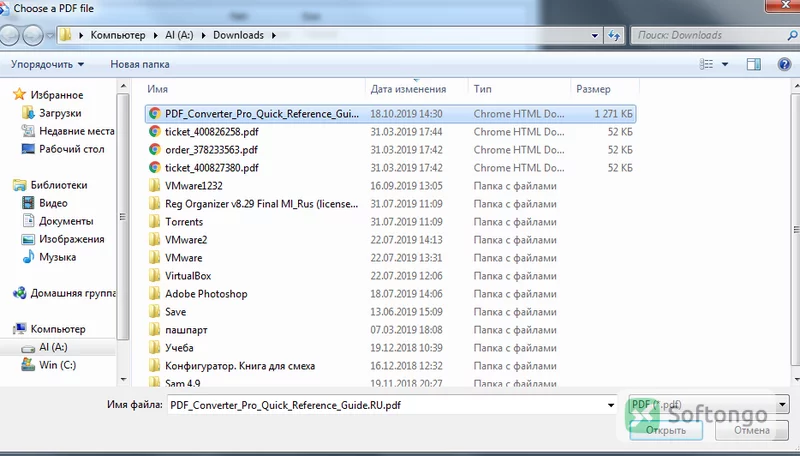Open Загрузки in the sidebar
800x456 pixels.
tap(60, 113)
